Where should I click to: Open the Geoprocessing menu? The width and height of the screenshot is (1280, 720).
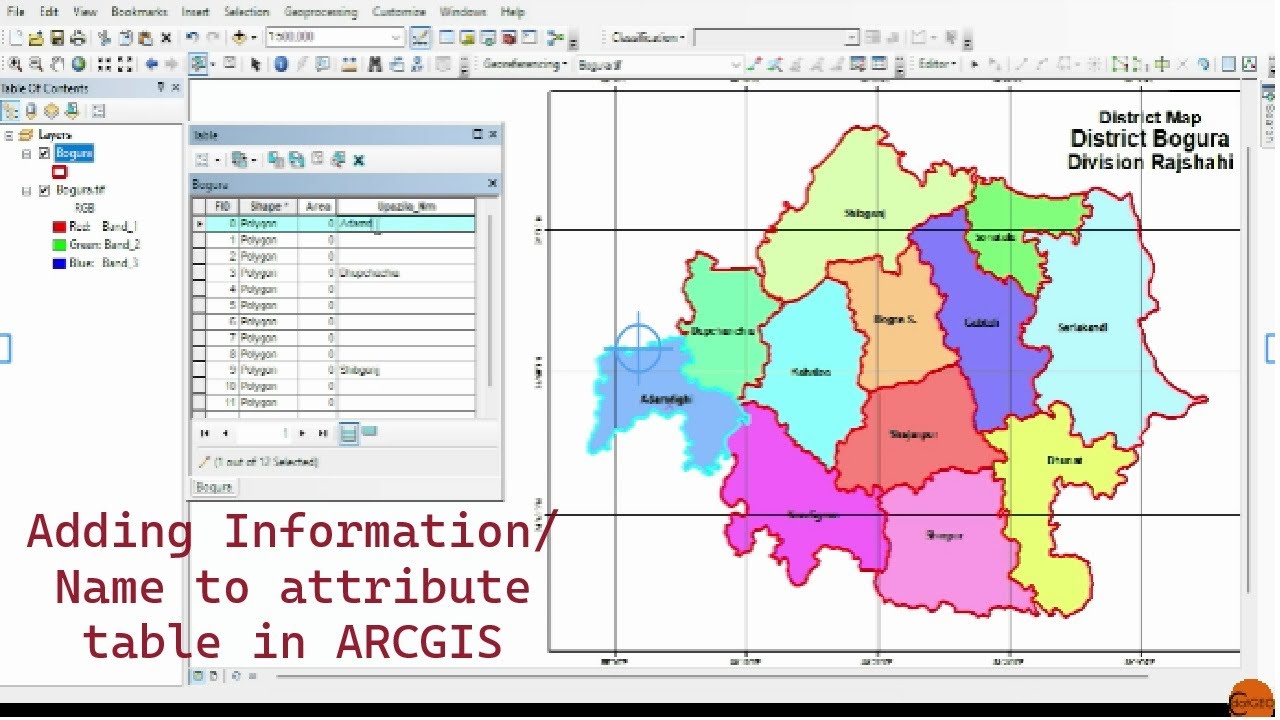320,12
